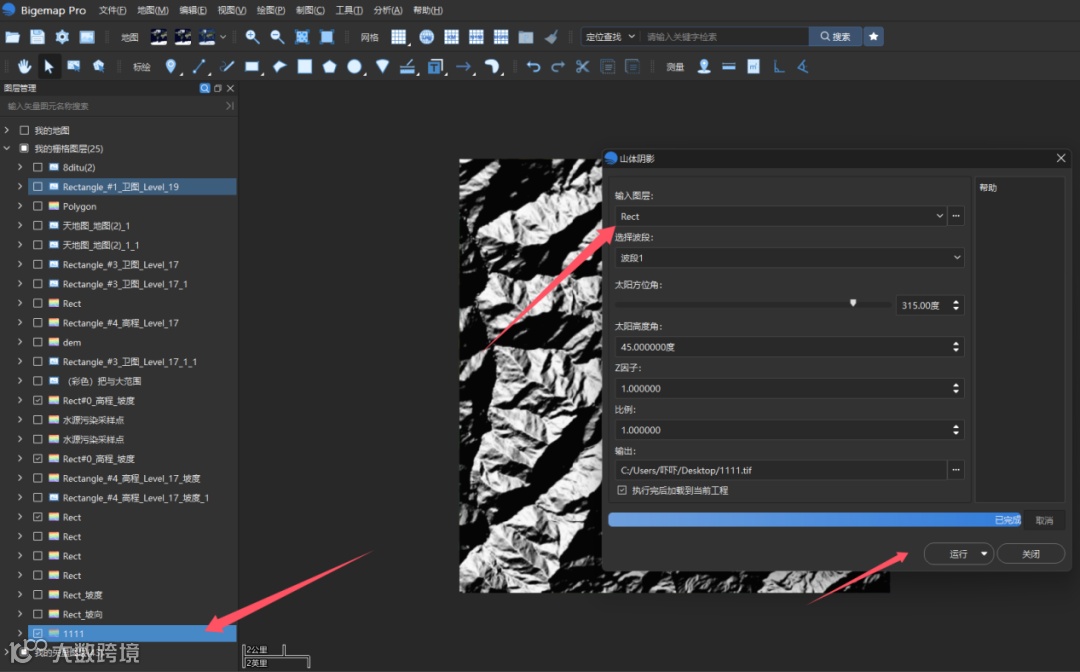Browse input layer with ... button
Image resolution: width=1080 pixels, height=672 pixels.
955,216
